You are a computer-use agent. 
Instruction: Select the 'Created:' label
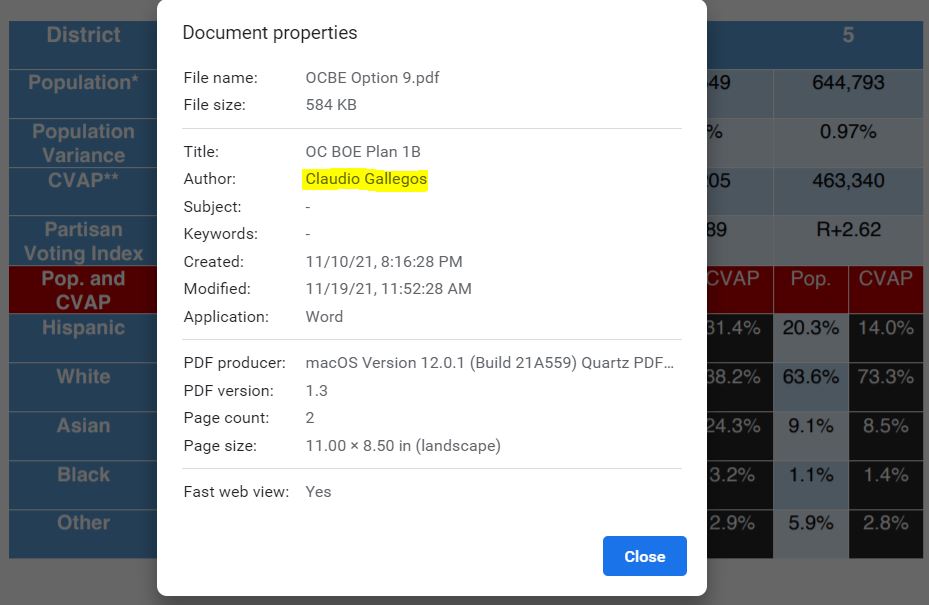pyautogui.click(x=213, y=262)
